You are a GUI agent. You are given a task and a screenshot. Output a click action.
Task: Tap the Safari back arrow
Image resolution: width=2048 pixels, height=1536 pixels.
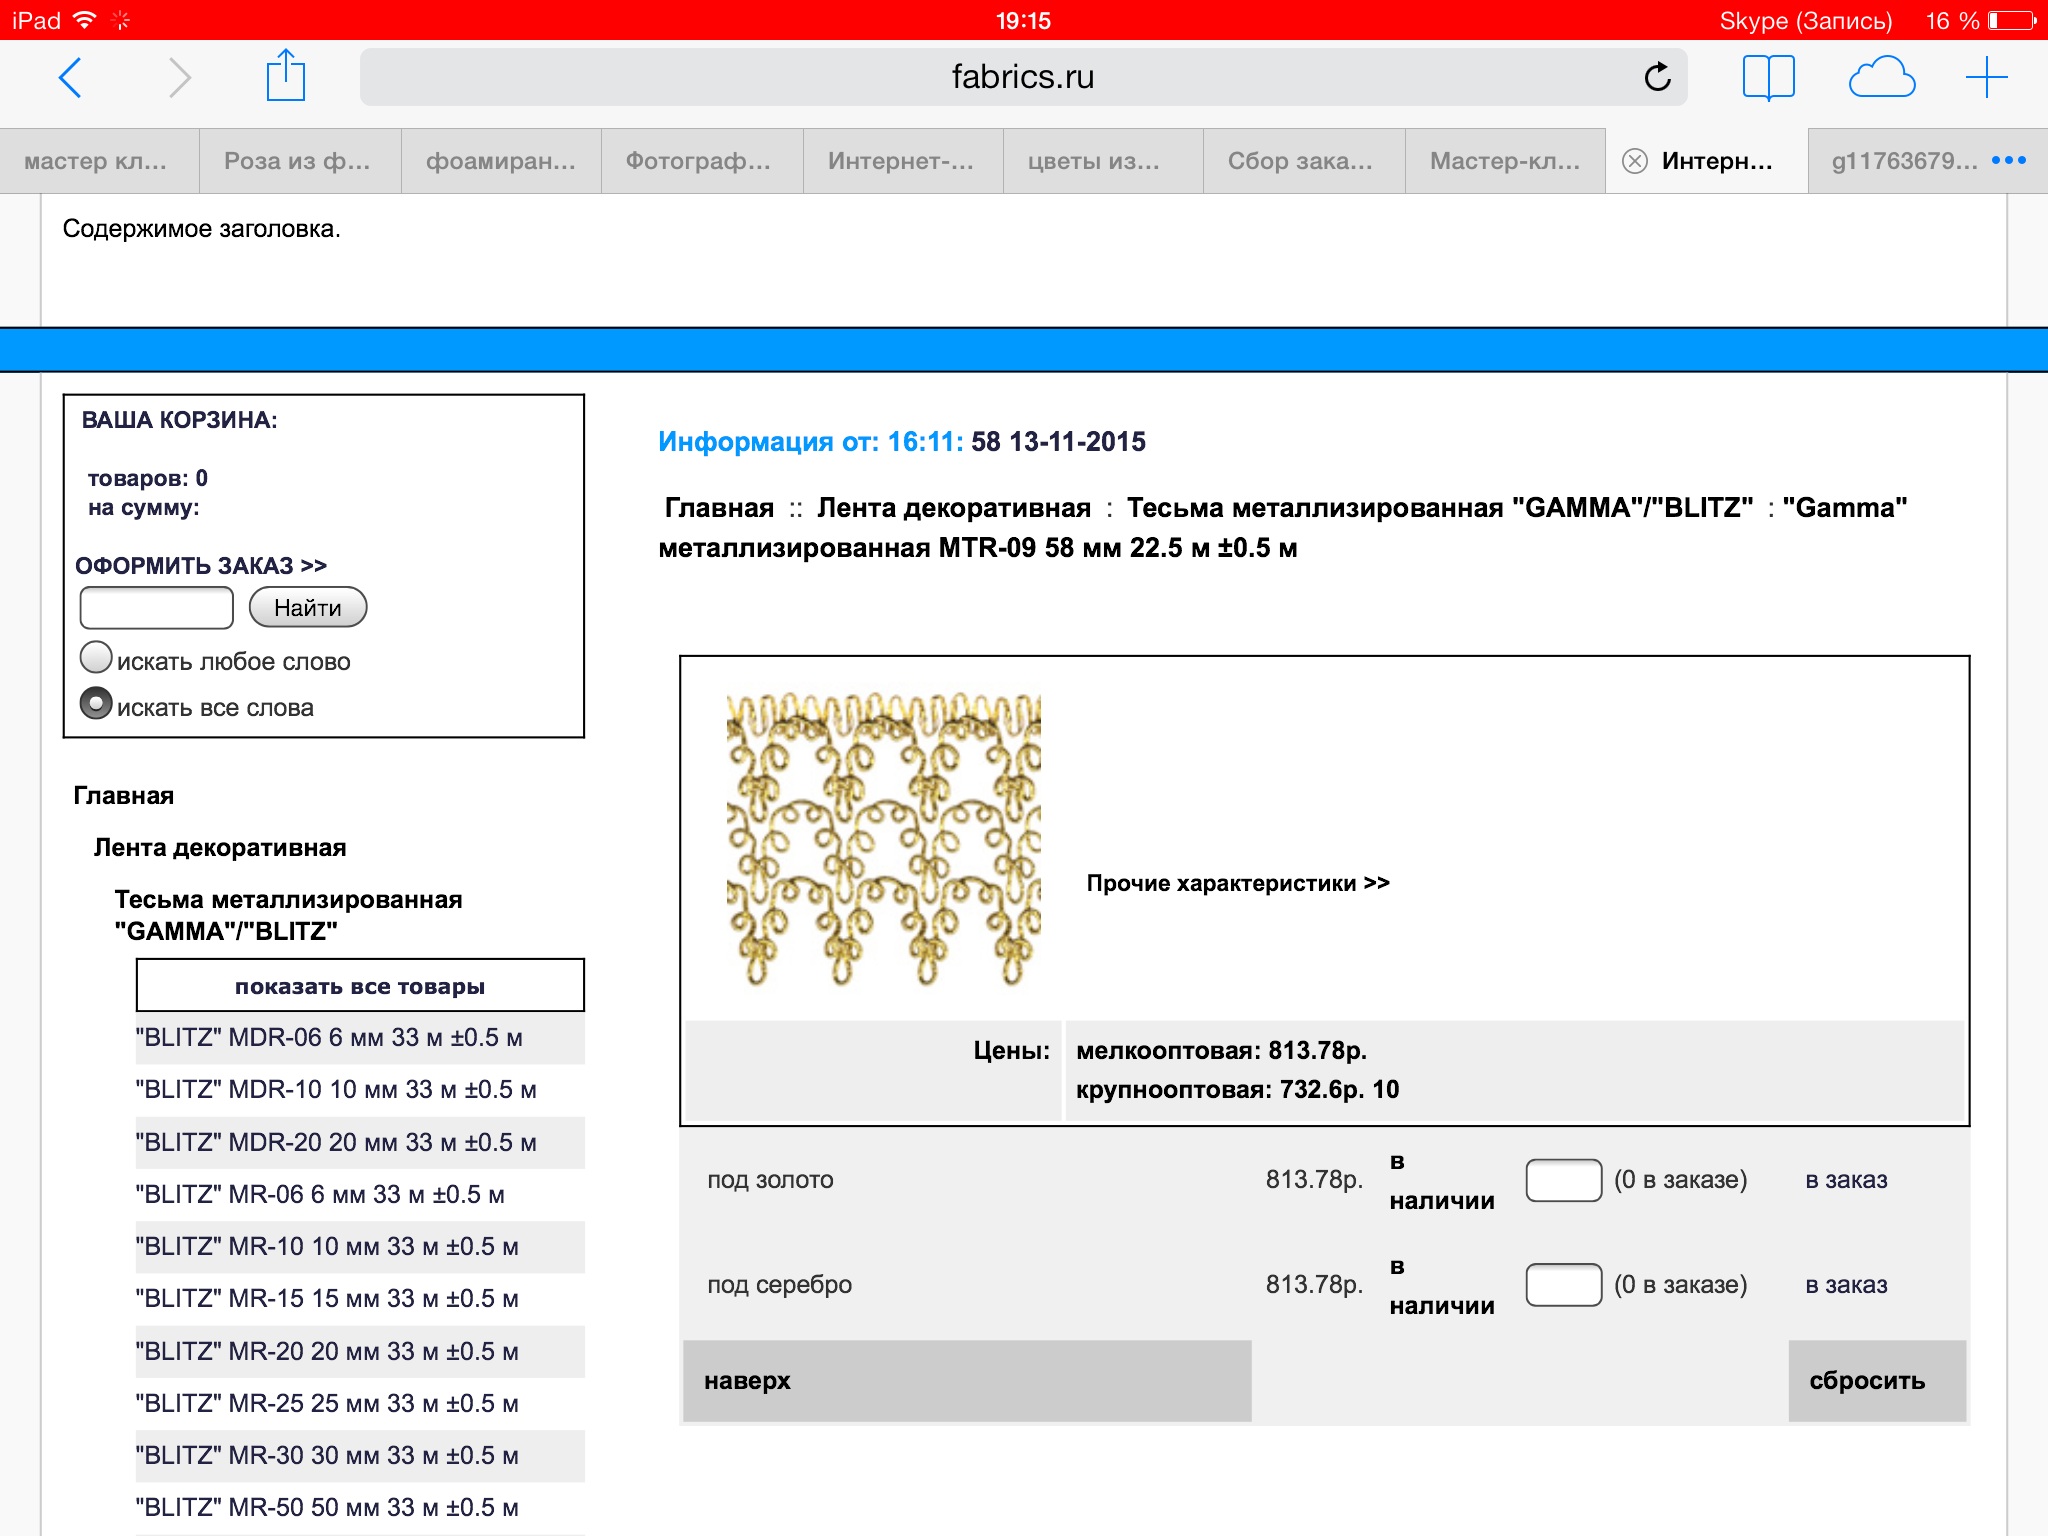pyautogui.click(x=70, y=77)
